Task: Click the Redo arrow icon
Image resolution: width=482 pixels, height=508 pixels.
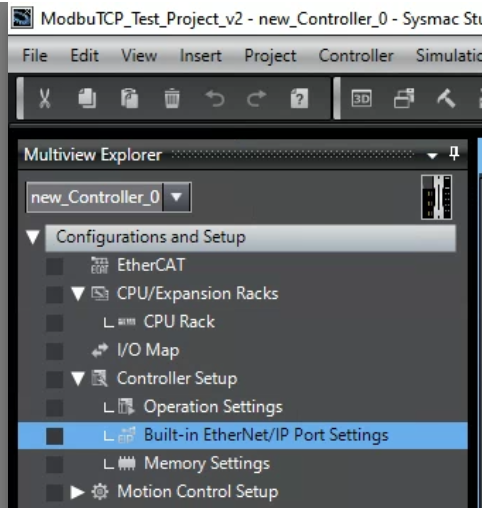Action: [x=257, y=99]
